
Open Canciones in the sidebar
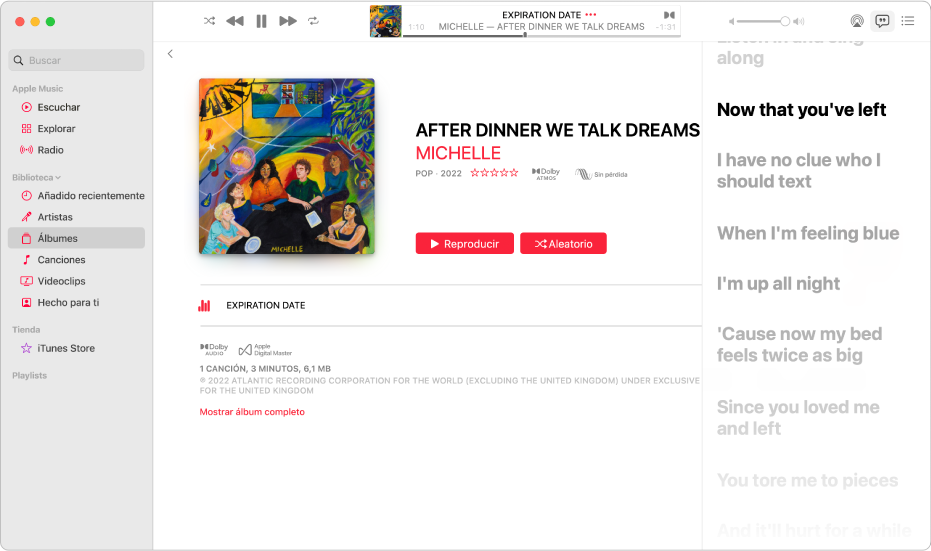point(76,259)
